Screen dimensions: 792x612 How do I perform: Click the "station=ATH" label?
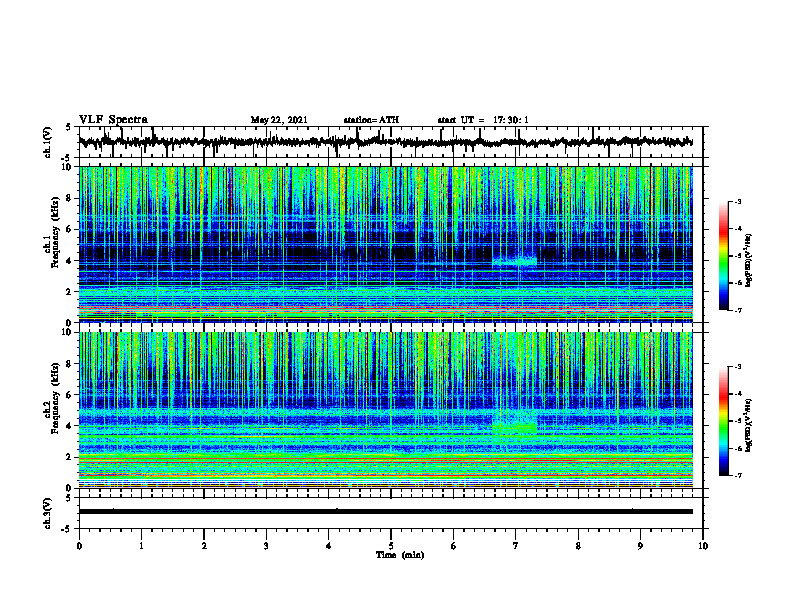tap(371, 120)
